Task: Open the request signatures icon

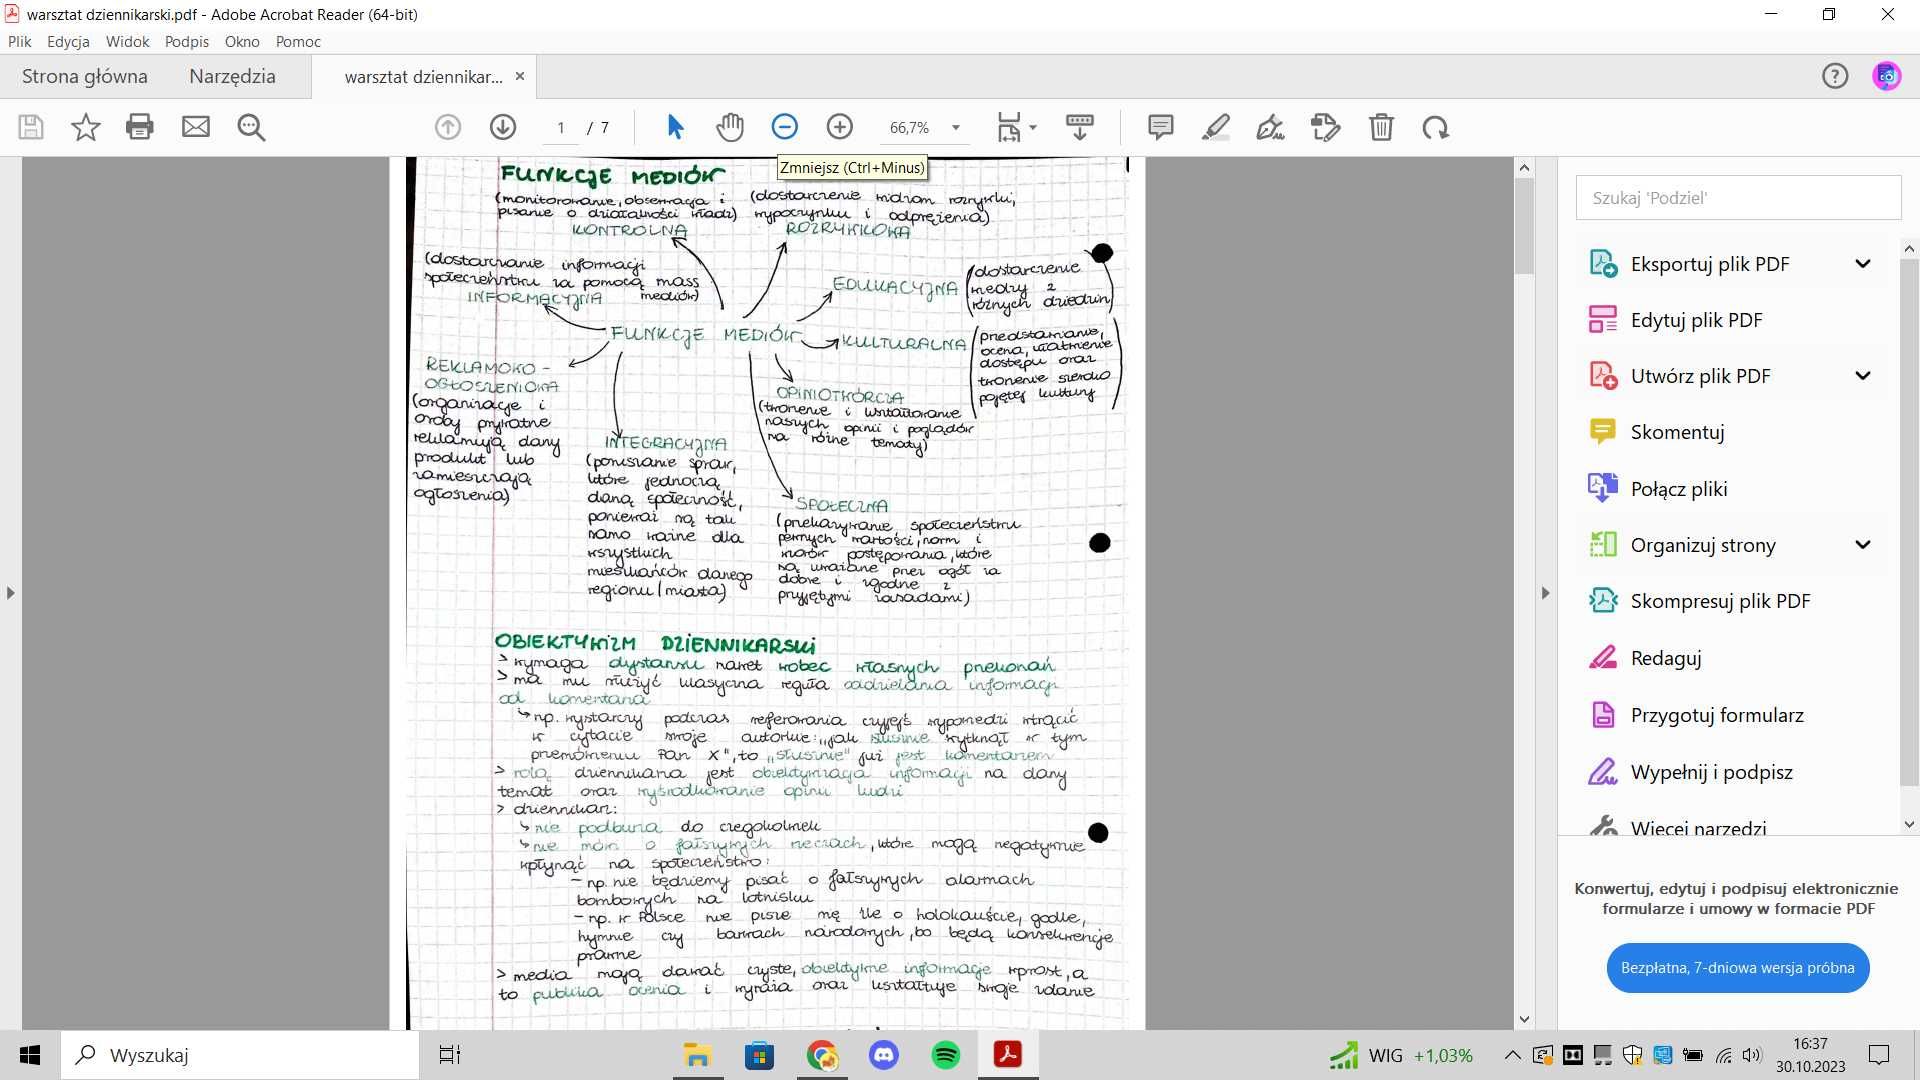Action: click(1326, 127)
